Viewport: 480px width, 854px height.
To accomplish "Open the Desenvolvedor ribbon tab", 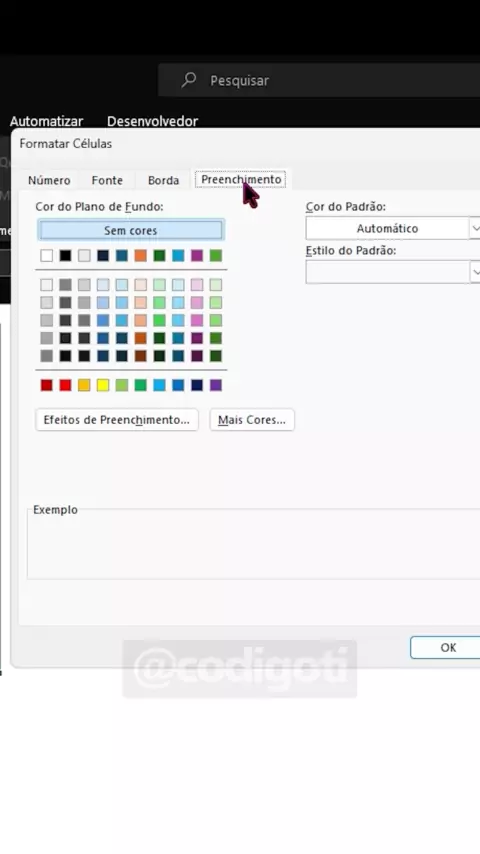I will click(x=153, y=121).
